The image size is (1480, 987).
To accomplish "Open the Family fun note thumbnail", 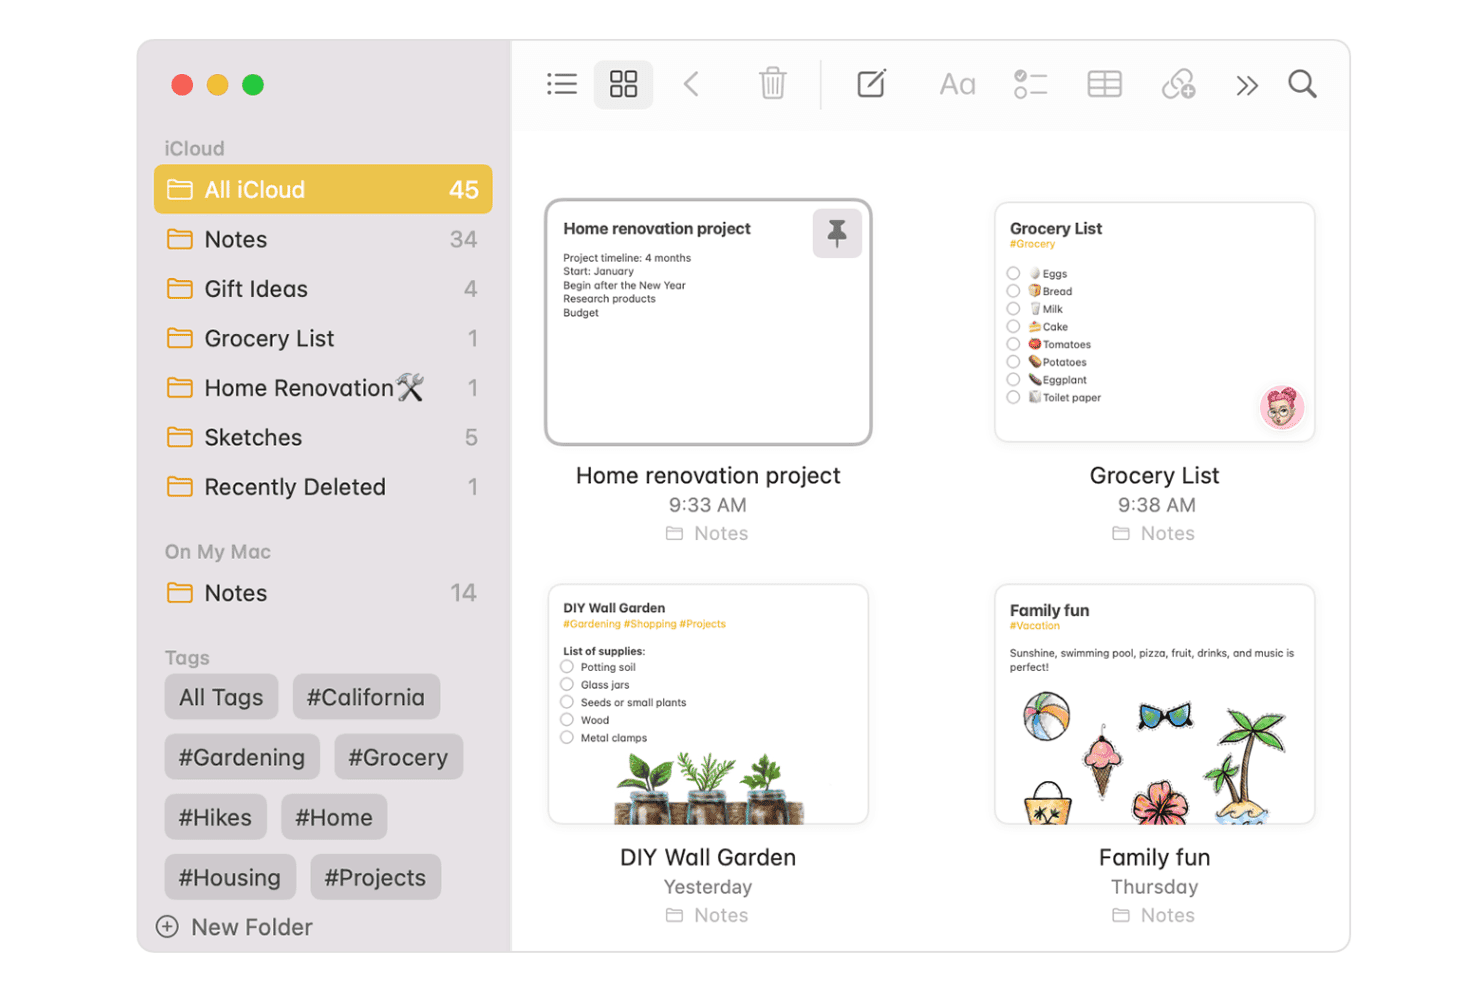I will 1154,704.
